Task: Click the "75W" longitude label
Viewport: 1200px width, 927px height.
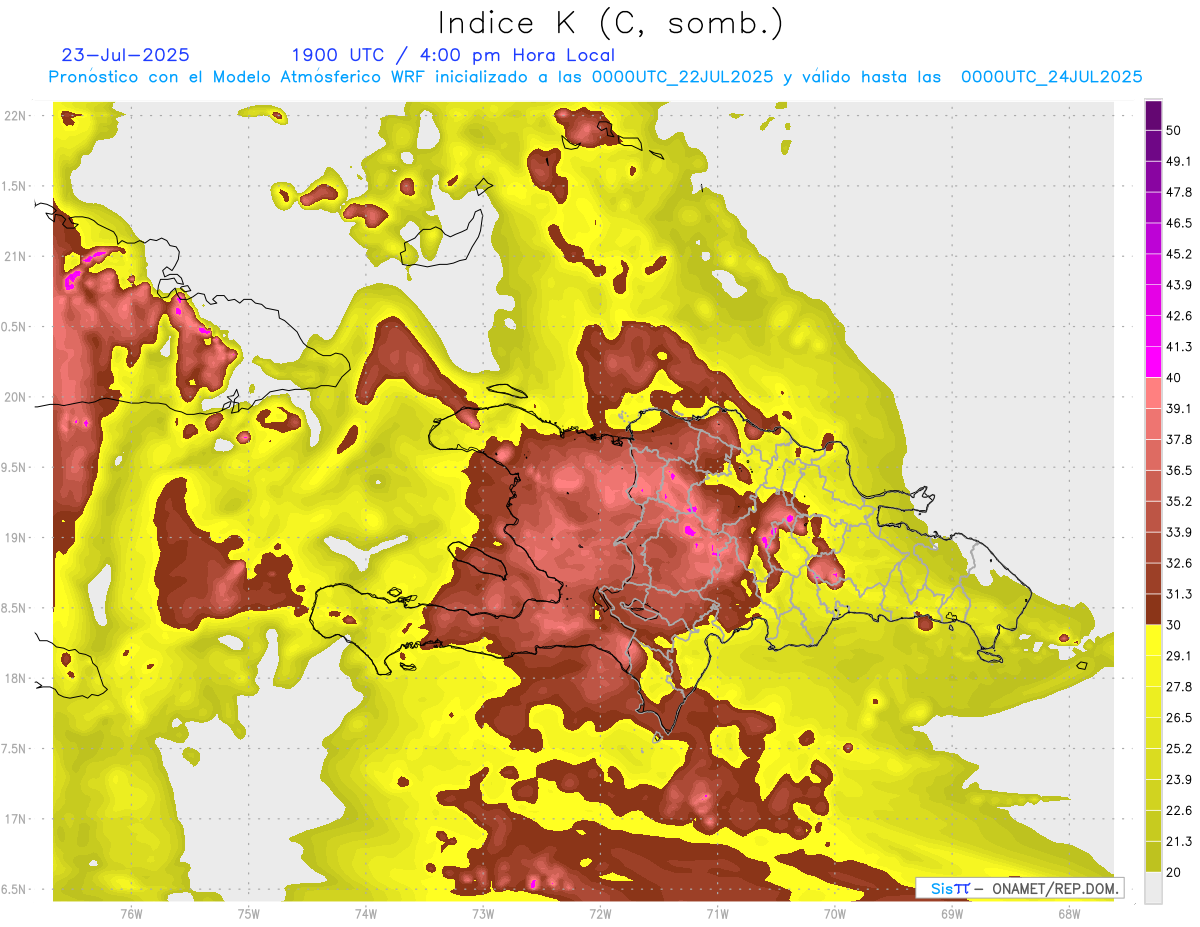Action: pos(249,913)
